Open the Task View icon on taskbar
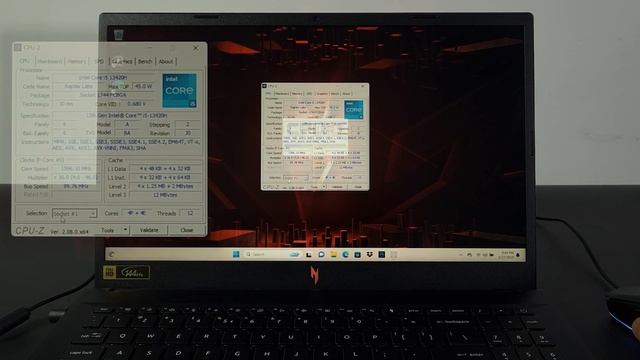 309,255
